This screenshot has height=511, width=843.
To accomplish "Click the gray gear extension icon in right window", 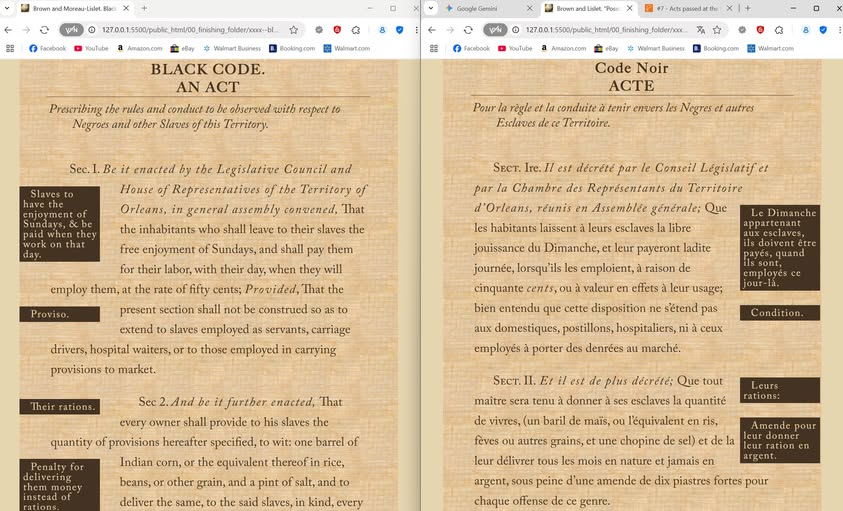I will point(742,30).
